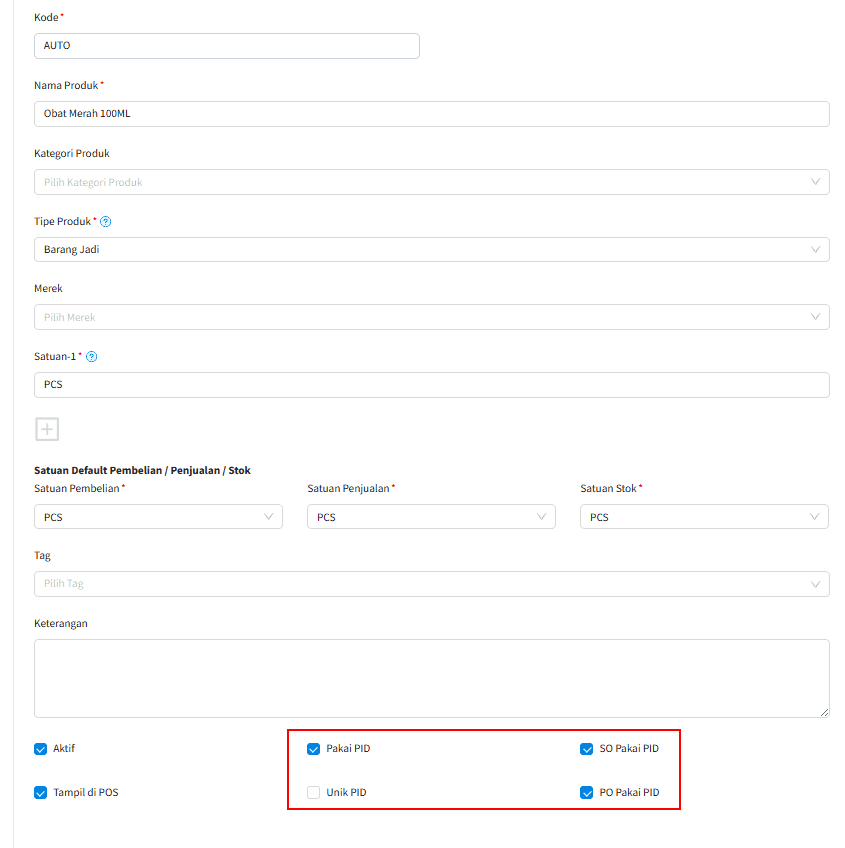Uncheck the Aktif checkbox

41,748
